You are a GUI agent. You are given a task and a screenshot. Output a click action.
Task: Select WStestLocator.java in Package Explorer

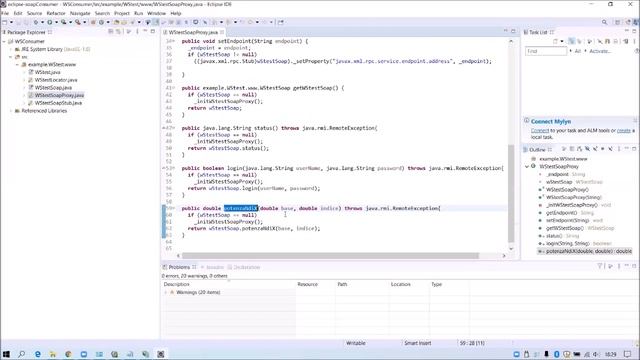pyautogui.click(x=56, y=80)
